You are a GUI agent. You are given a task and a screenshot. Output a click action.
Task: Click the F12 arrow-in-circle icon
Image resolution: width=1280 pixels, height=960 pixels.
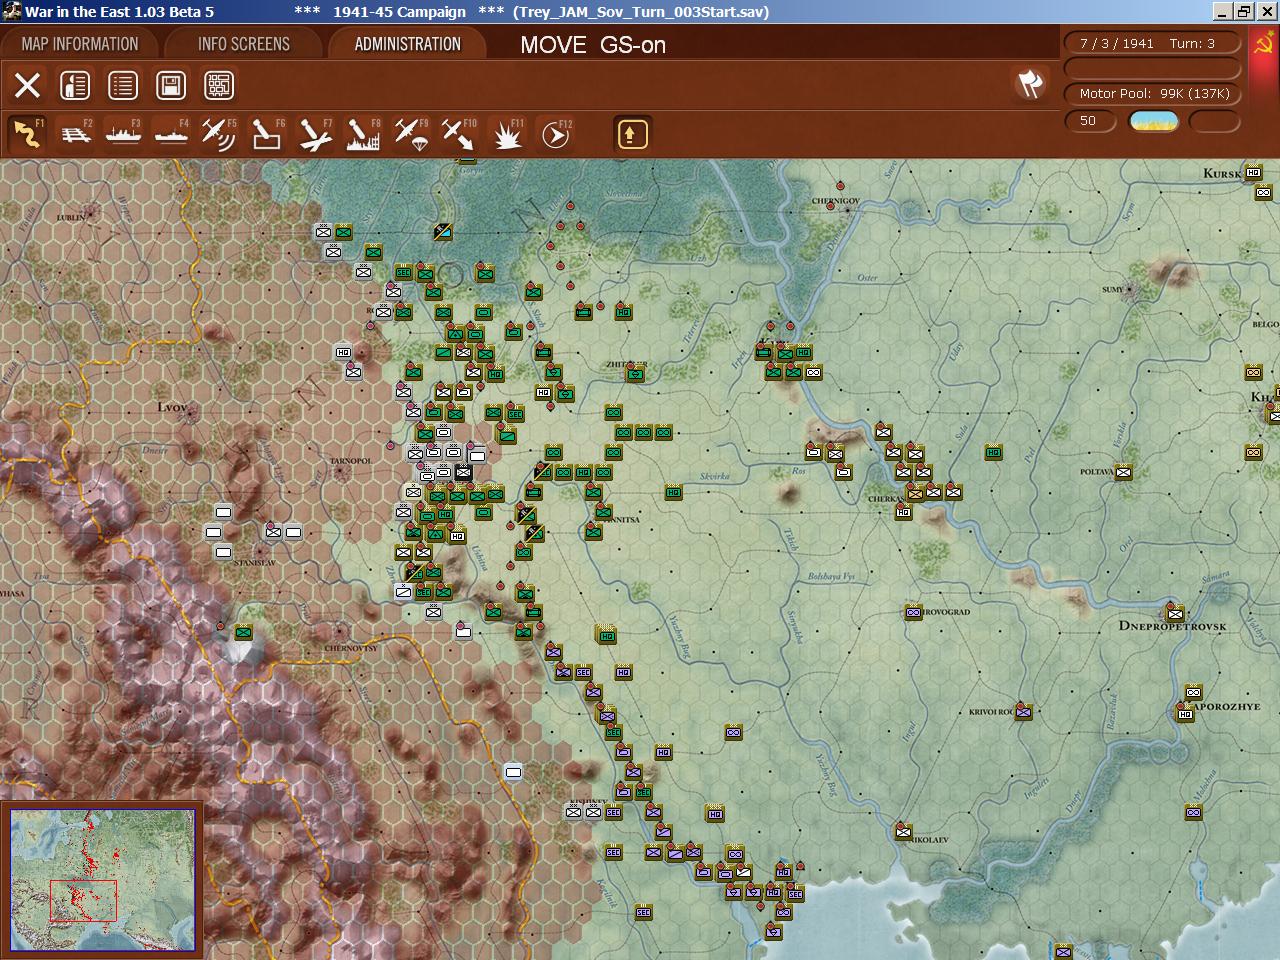click(555, 134)
